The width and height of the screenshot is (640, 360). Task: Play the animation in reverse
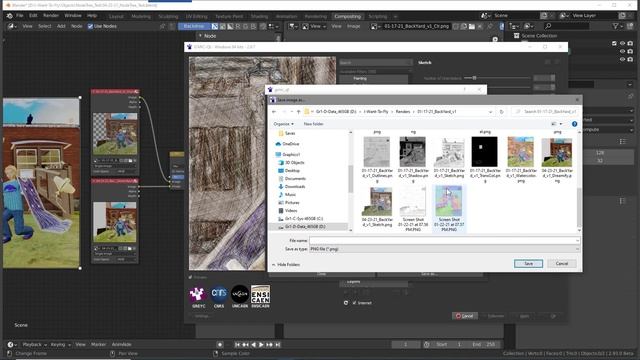[x=253, y=345]
